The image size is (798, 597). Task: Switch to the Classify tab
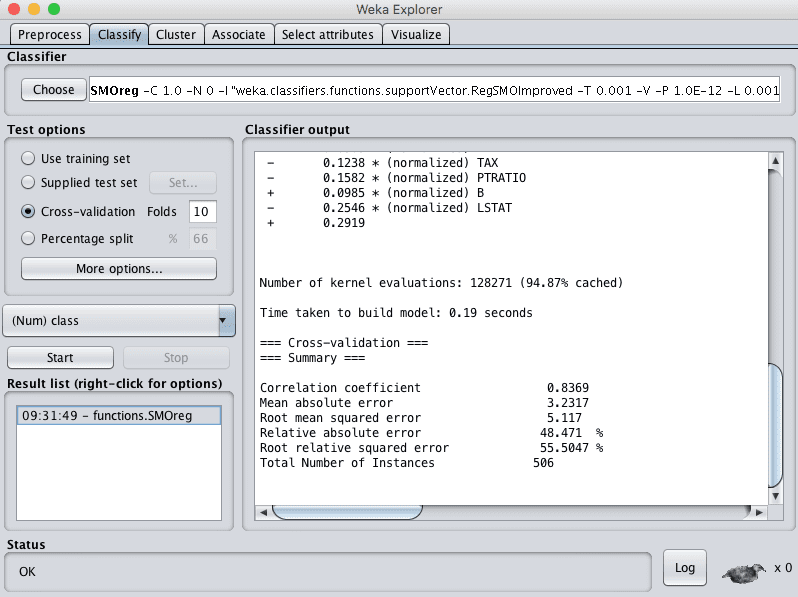pos(119,35)
